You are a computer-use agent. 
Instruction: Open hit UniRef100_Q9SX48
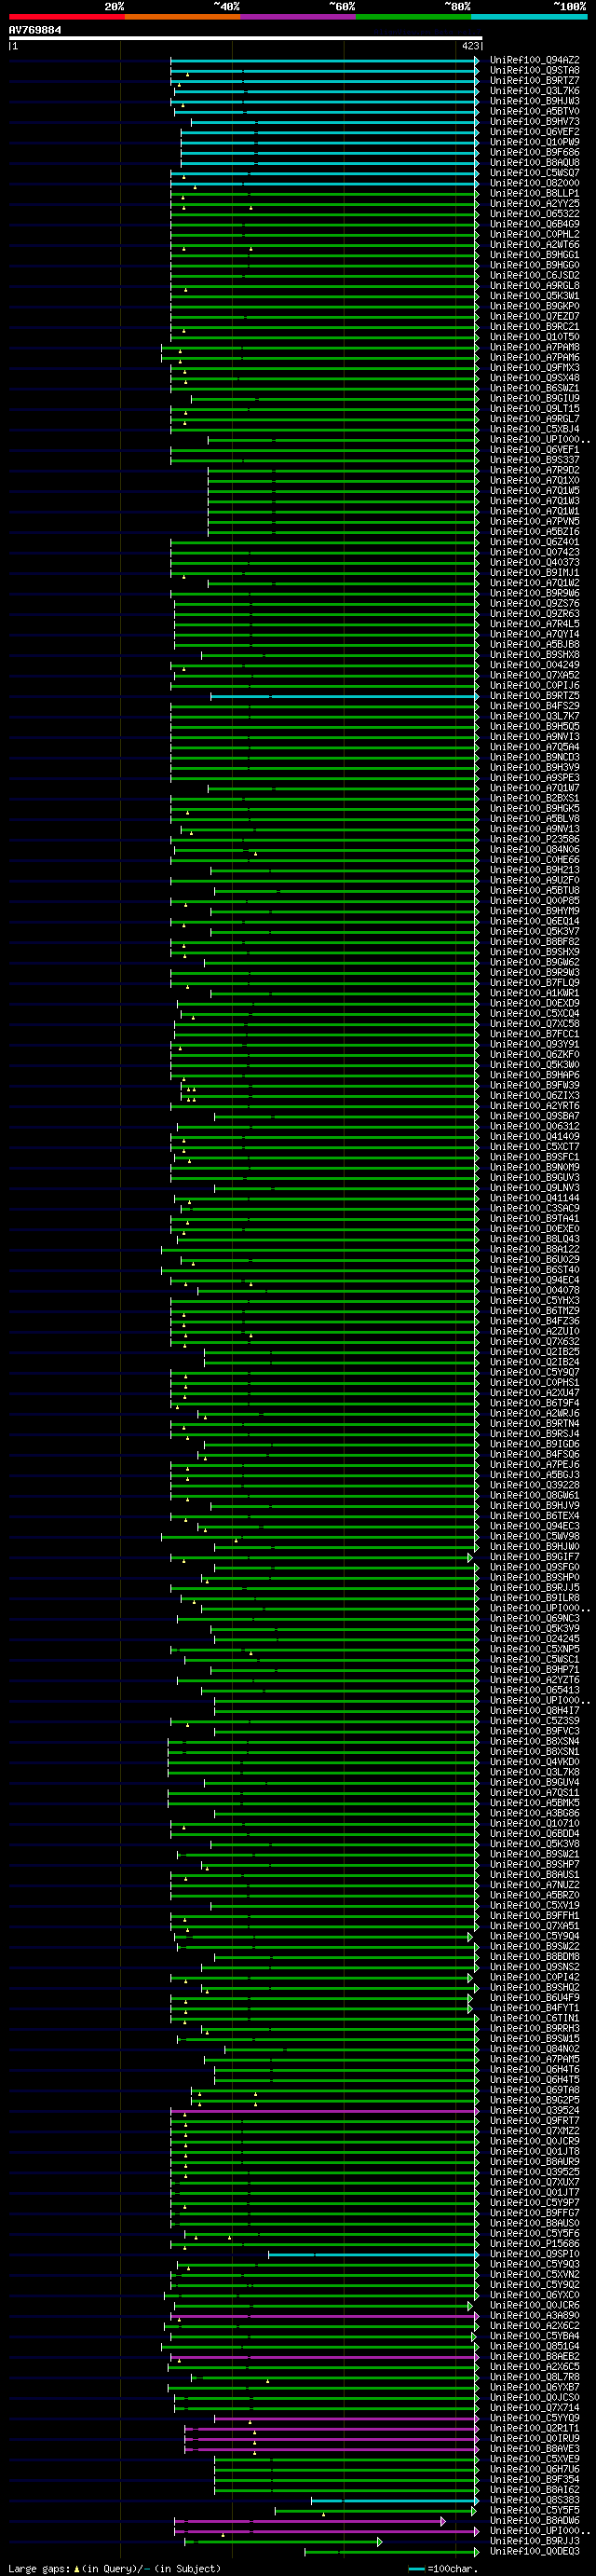coord(534,378)
